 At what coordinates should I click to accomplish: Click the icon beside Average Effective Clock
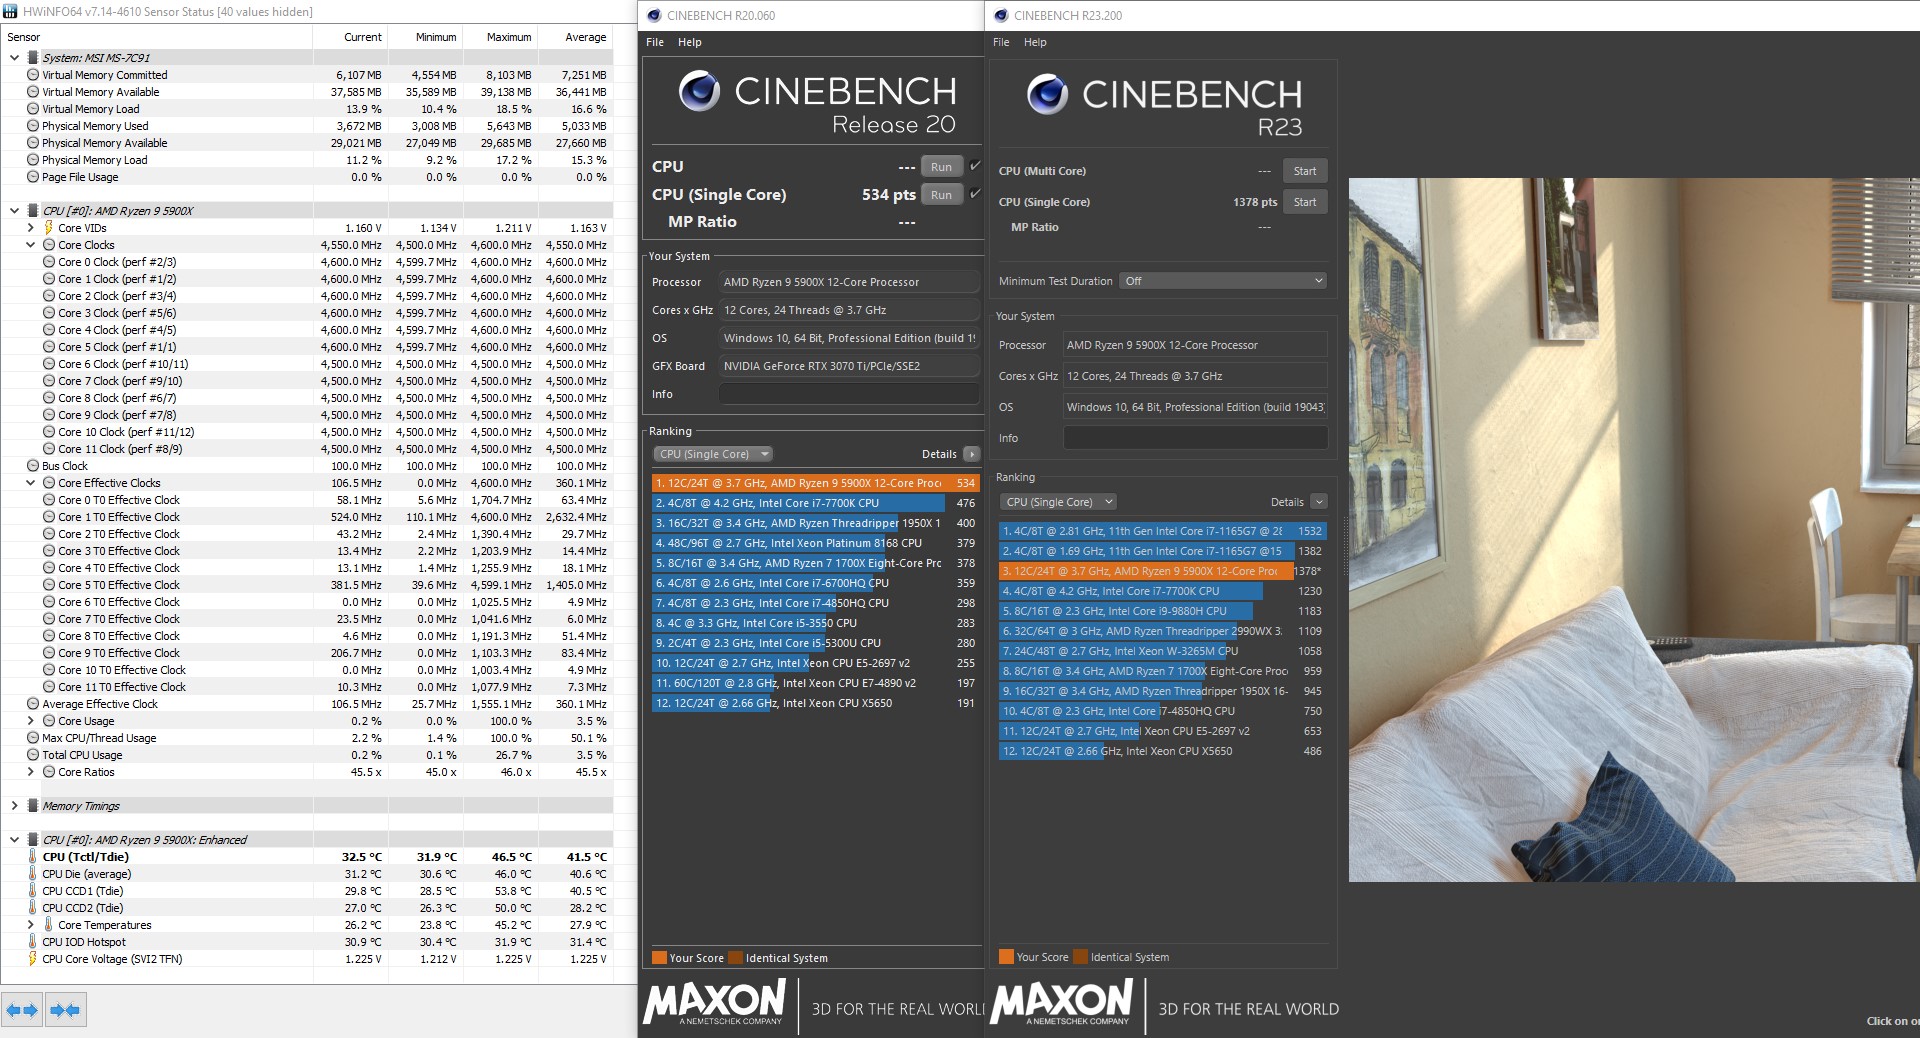tap(33, 704)
